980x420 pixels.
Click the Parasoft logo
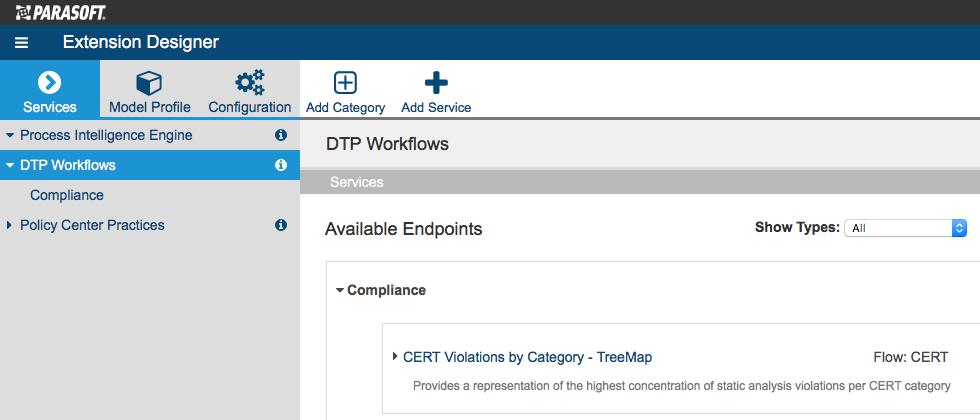[60, 12]
